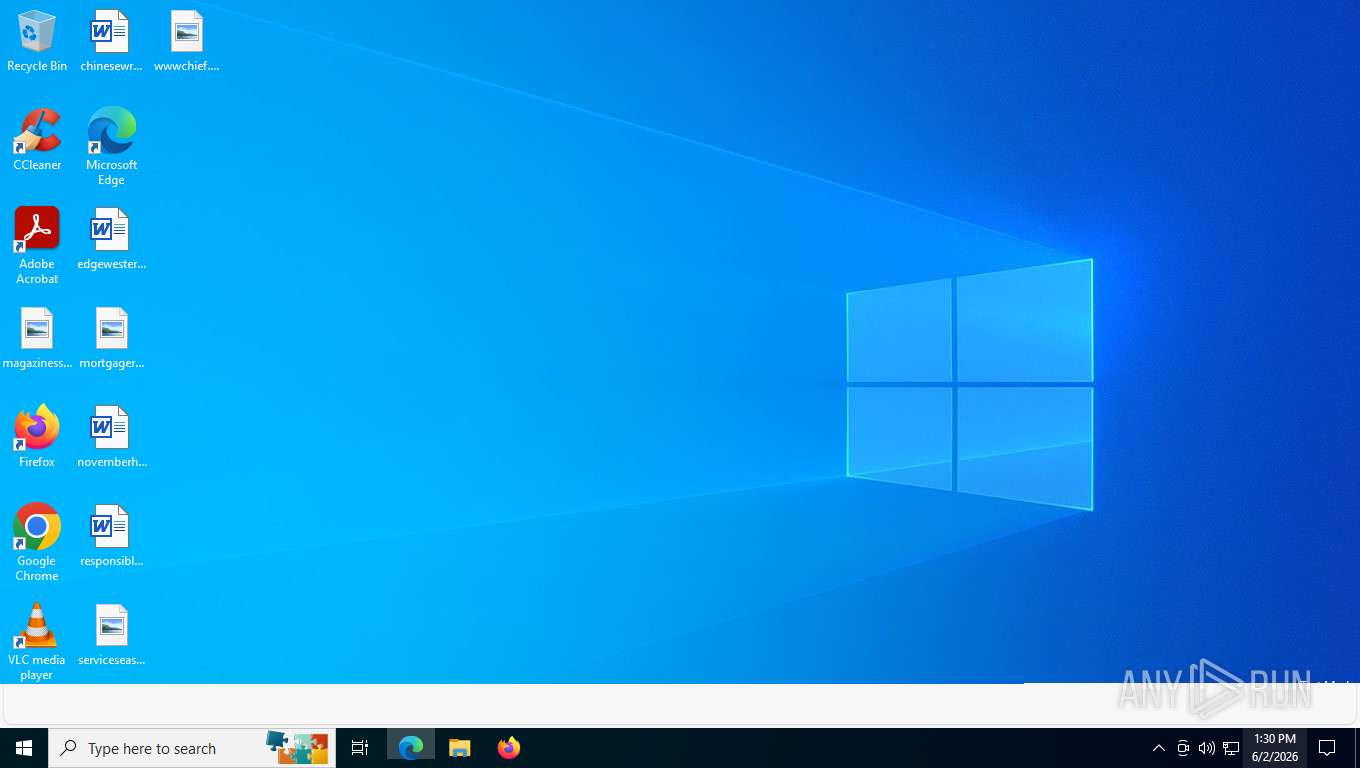Select the novemberh Word document icon
The width and height of the screenshot is (1360, 768).
(111, 437)
